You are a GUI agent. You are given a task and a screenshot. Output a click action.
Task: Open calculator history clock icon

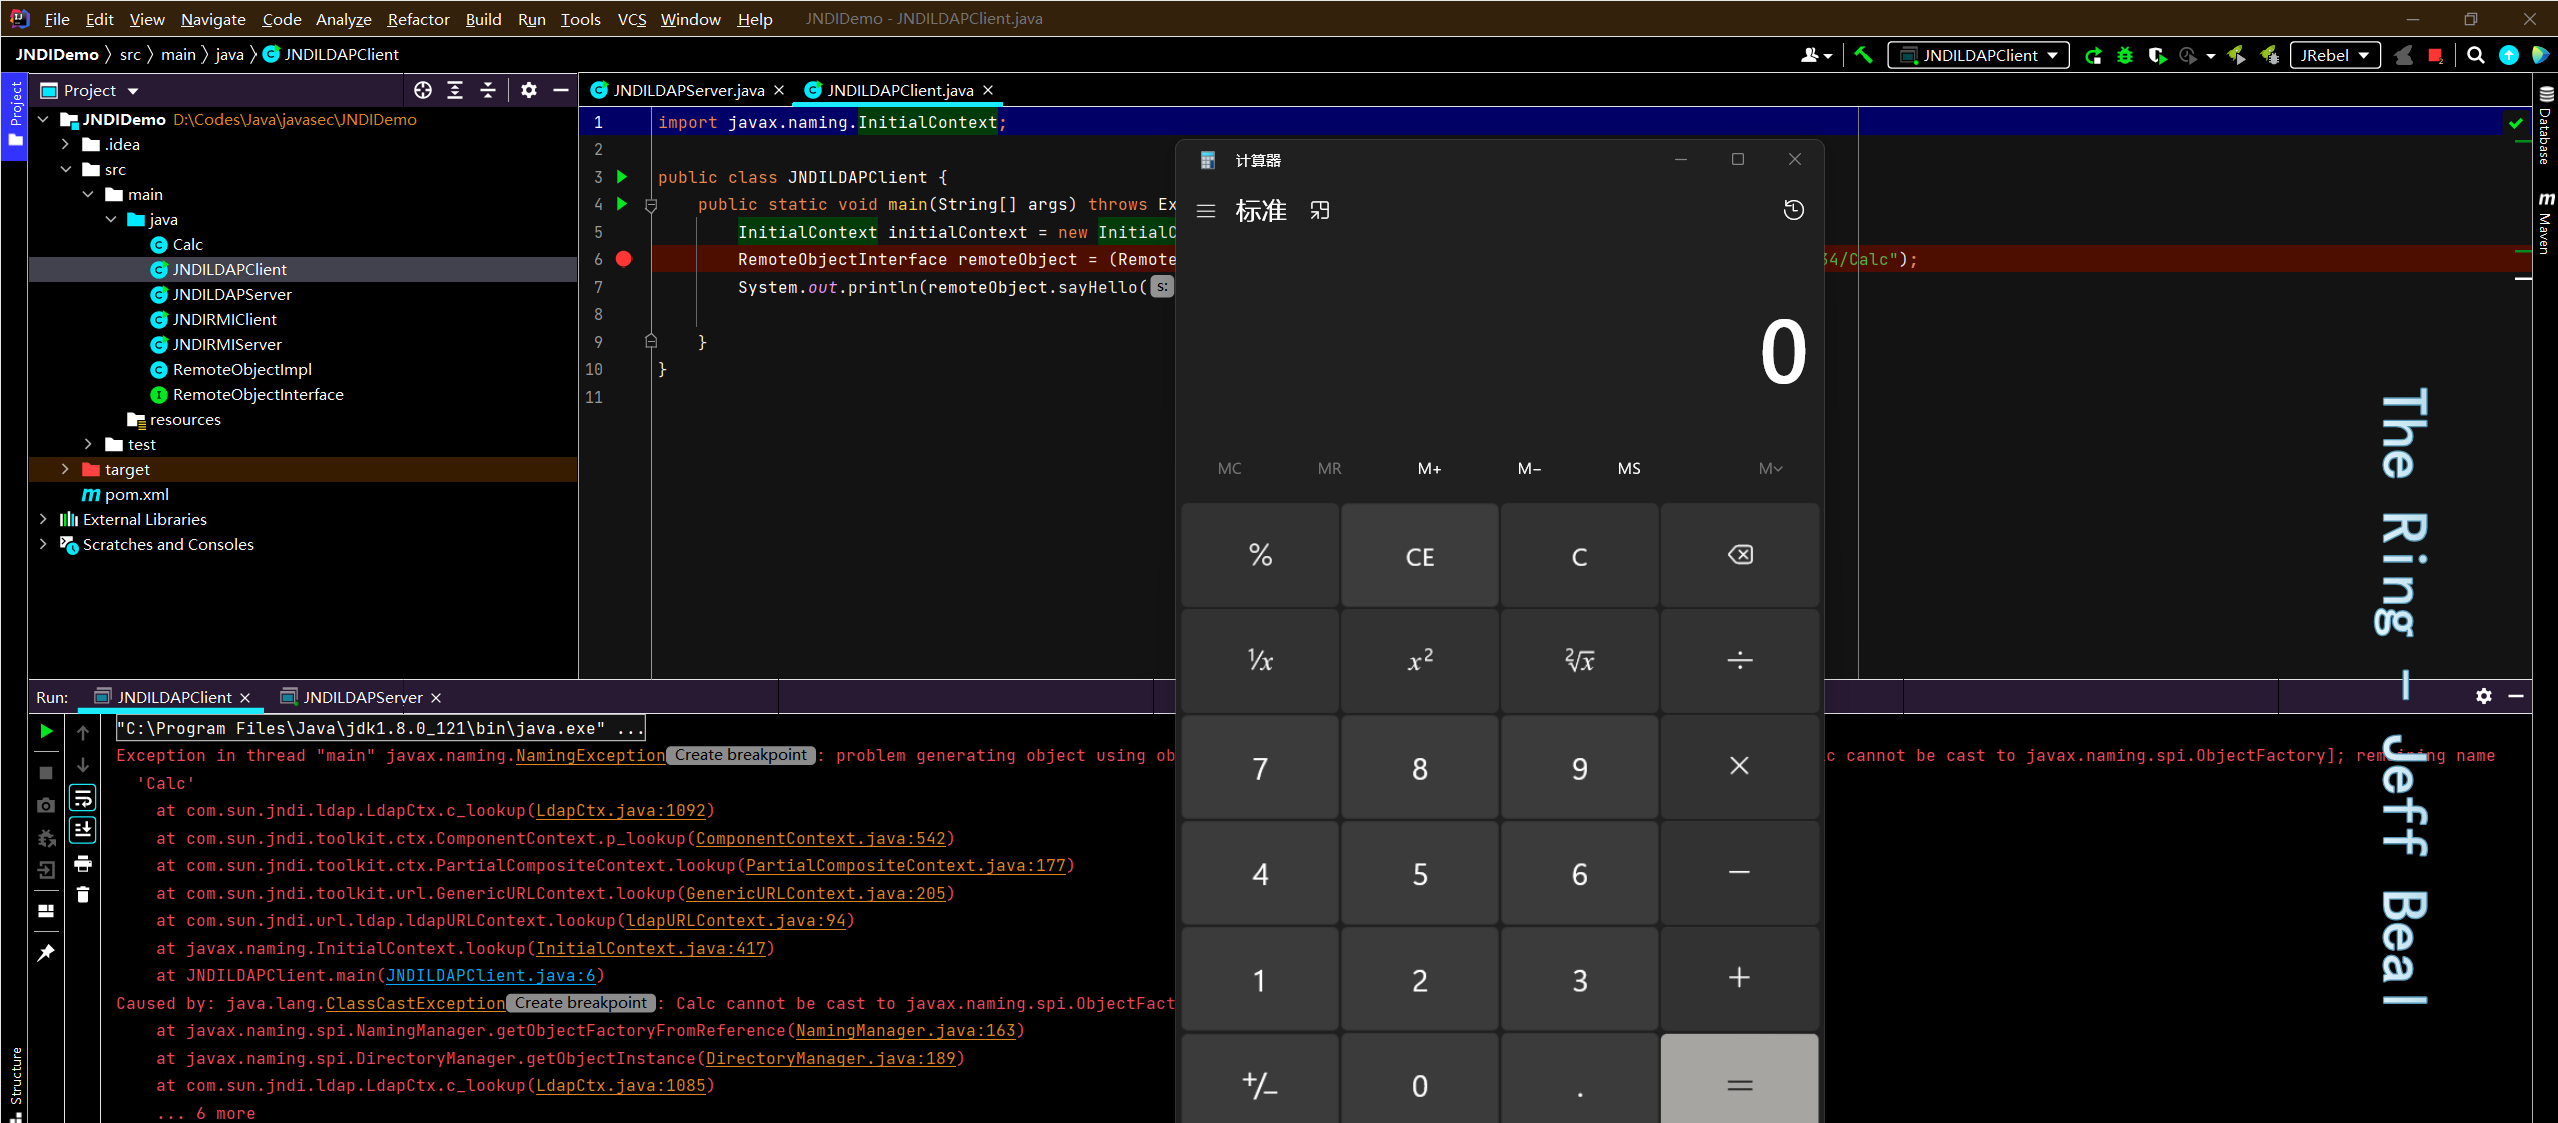point(1793,210)
